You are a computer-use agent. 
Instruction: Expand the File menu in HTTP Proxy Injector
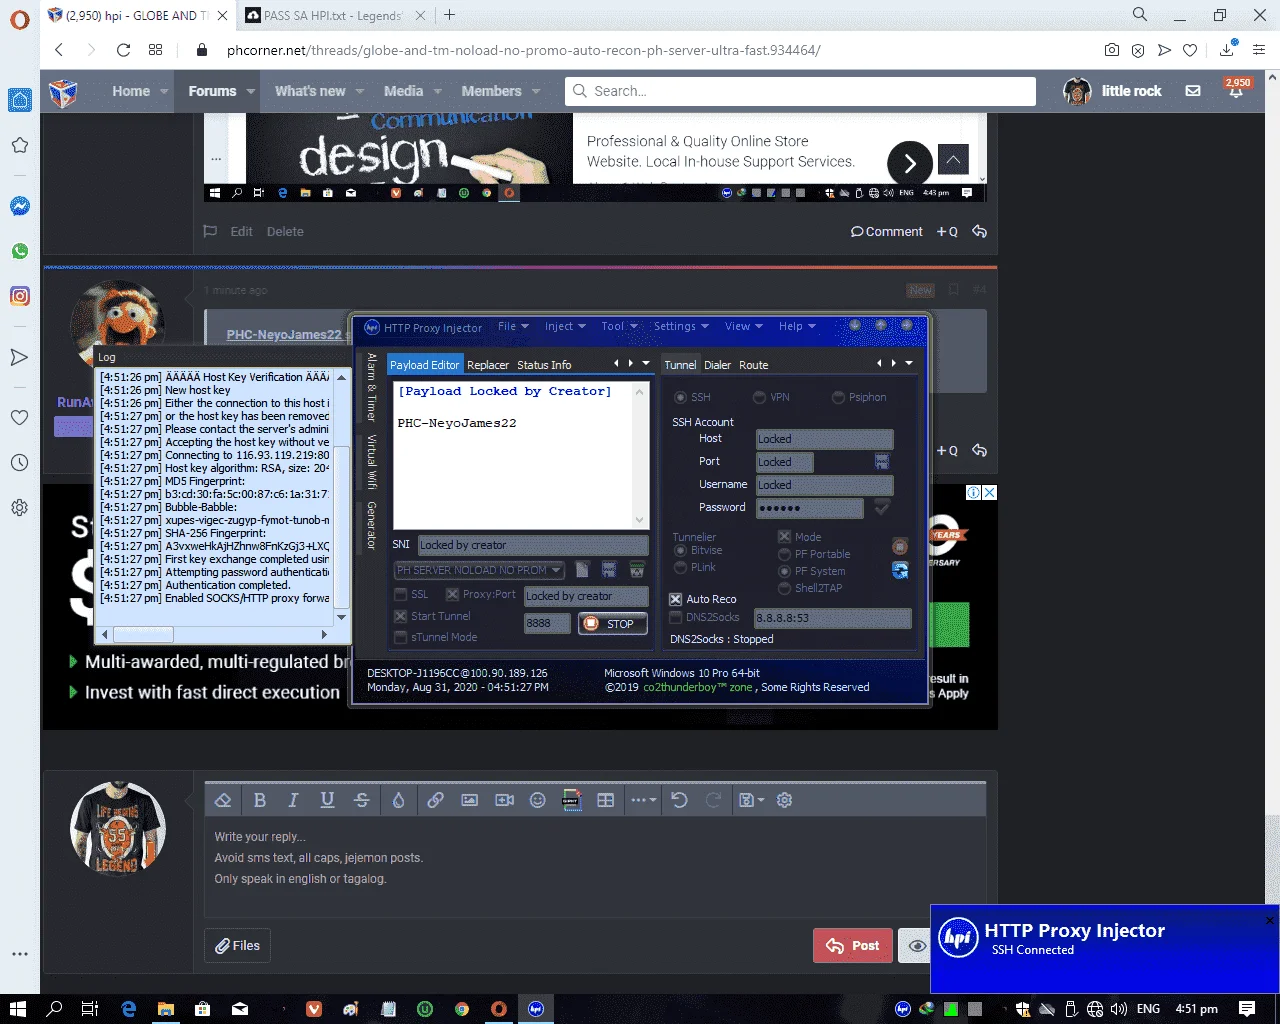(513, 326)
